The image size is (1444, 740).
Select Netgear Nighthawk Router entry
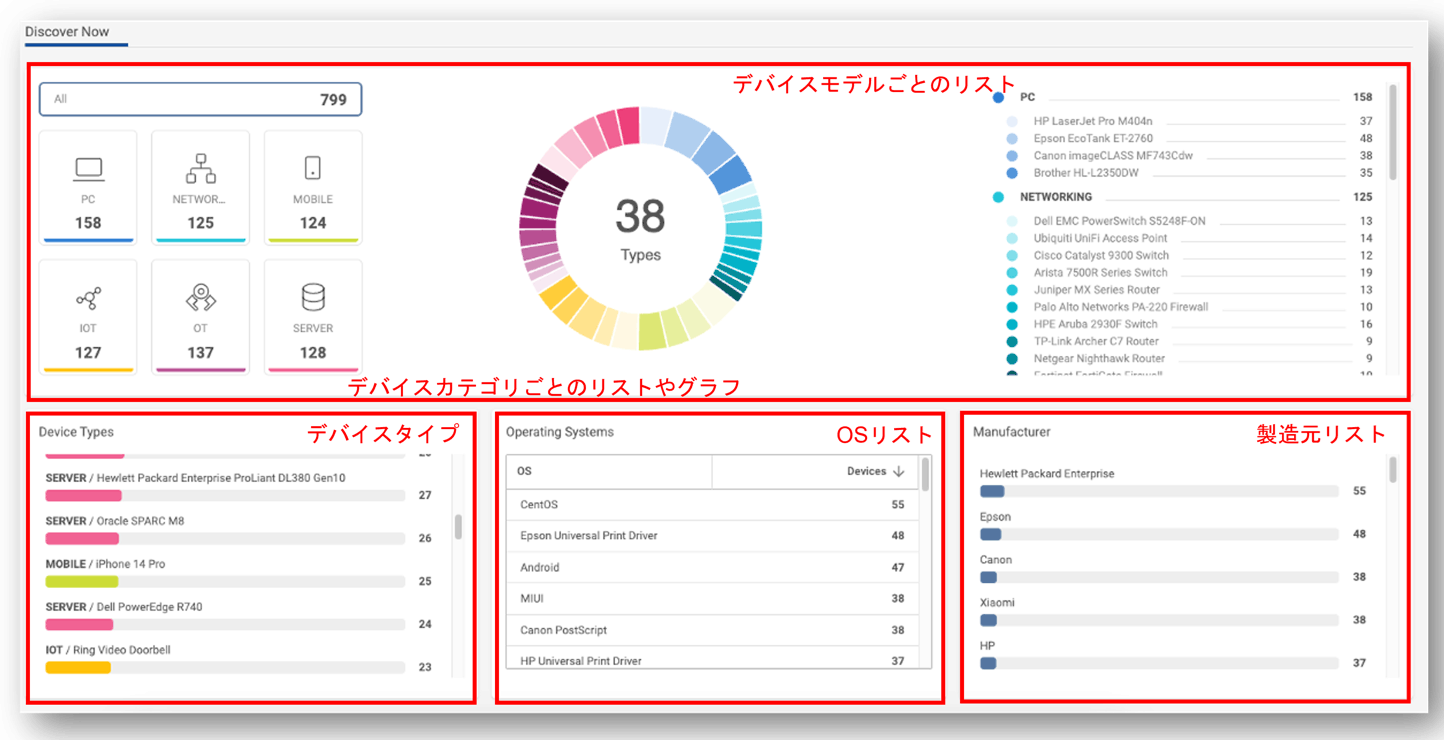[1188, 358]
